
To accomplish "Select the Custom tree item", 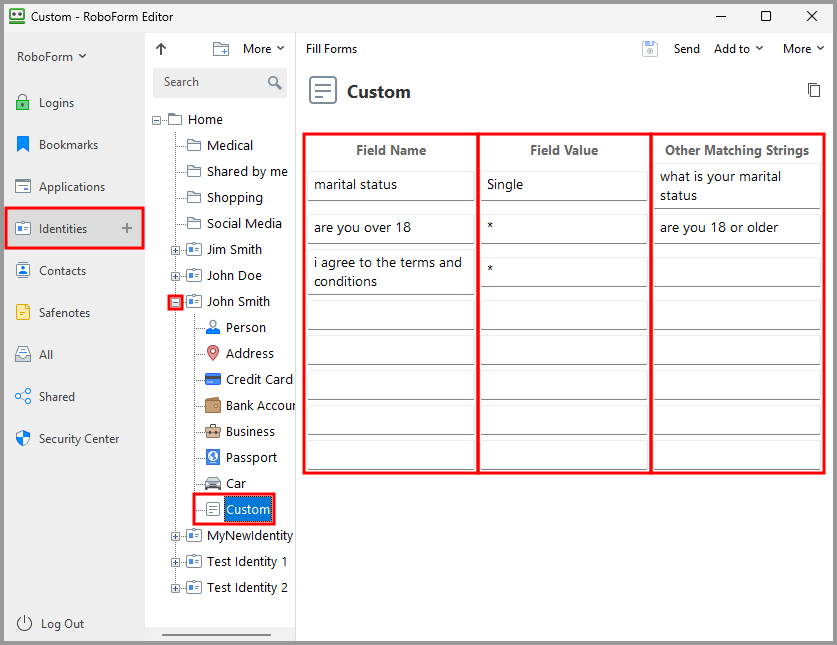I will tap(239, 509).
